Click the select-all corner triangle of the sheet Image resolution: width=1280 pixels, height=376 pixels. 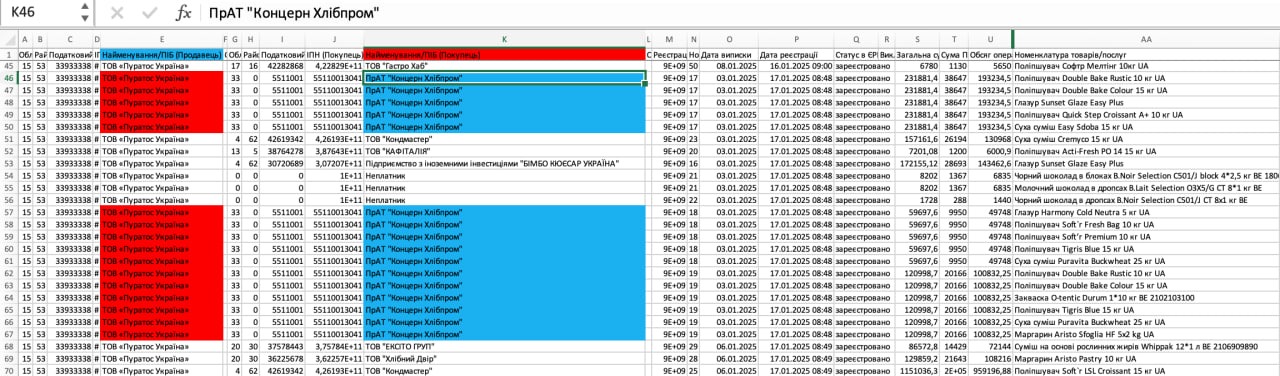pos(9,39)
